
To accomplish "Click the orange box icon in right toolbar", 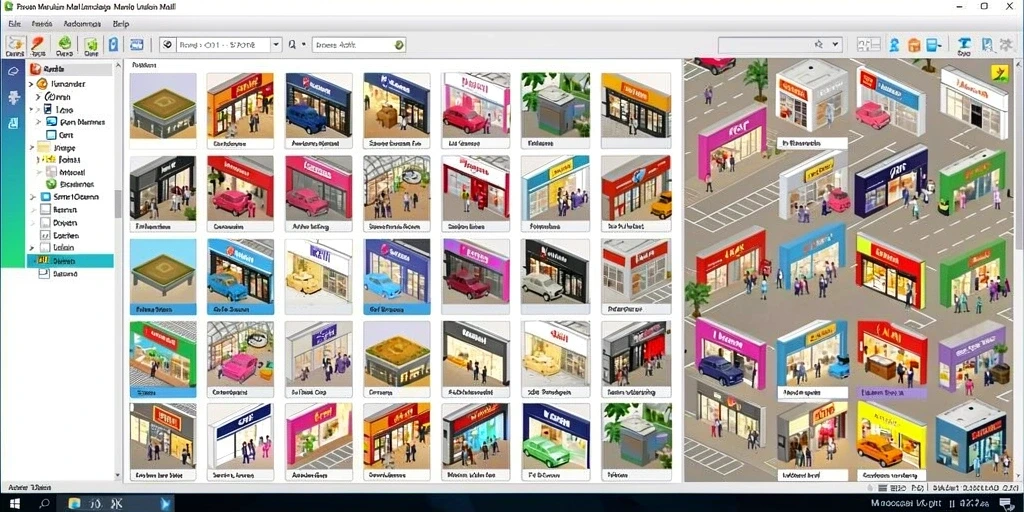I will coord(914,44).
